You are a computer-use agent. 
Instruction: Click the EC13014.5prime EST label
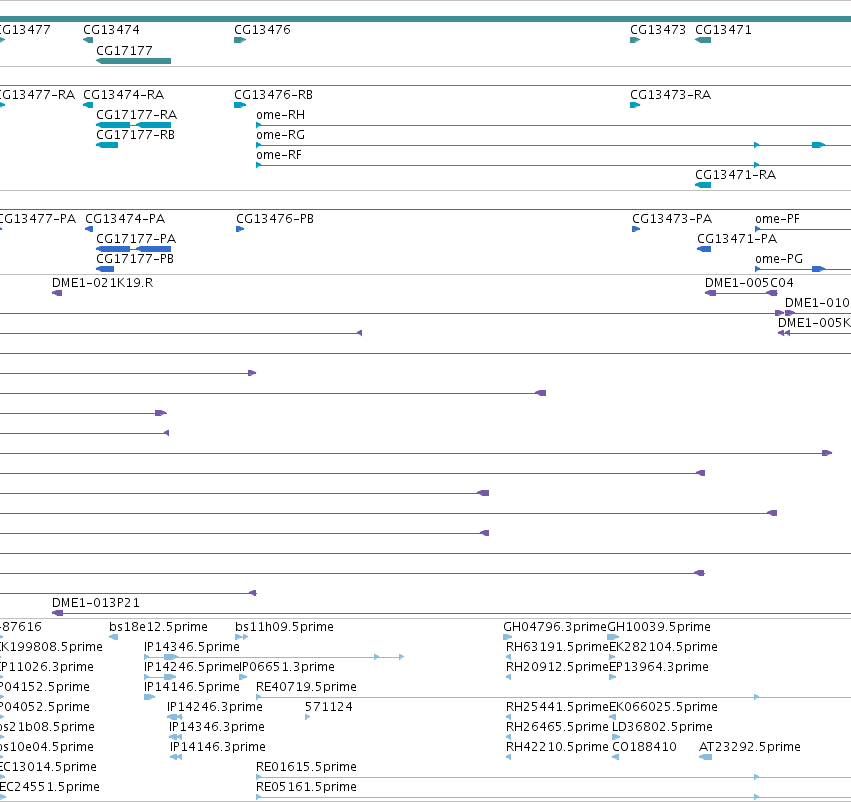[x=48, y=768]
